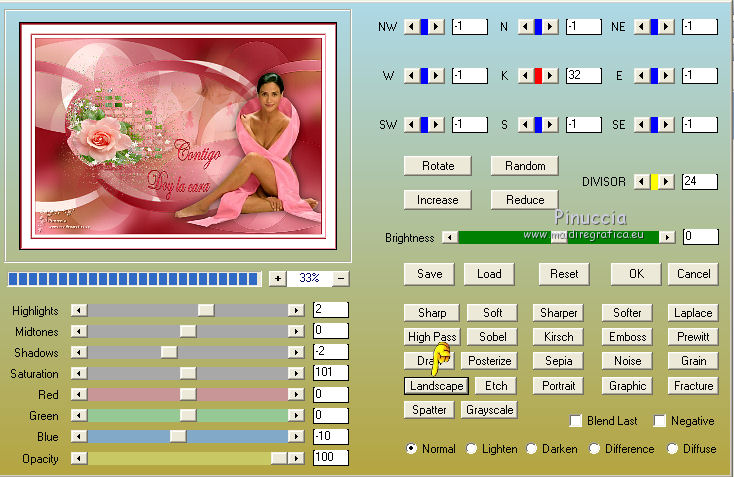Save the current filter settings

click(429, 274)
